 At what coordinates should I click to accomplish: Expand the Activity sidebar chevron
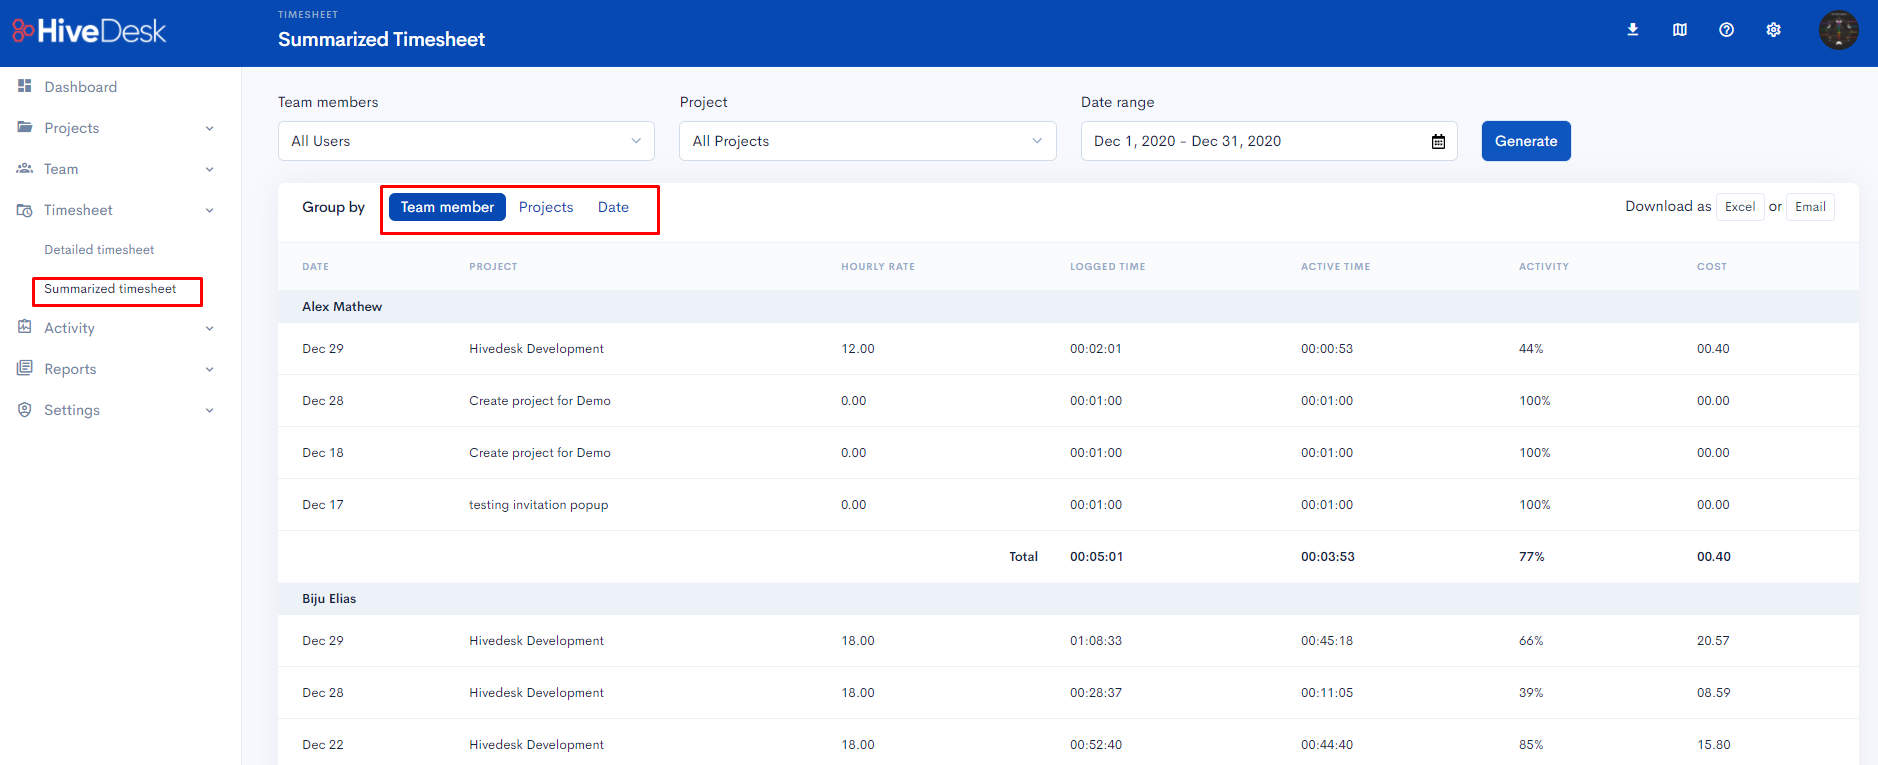(x=210, y=328)
